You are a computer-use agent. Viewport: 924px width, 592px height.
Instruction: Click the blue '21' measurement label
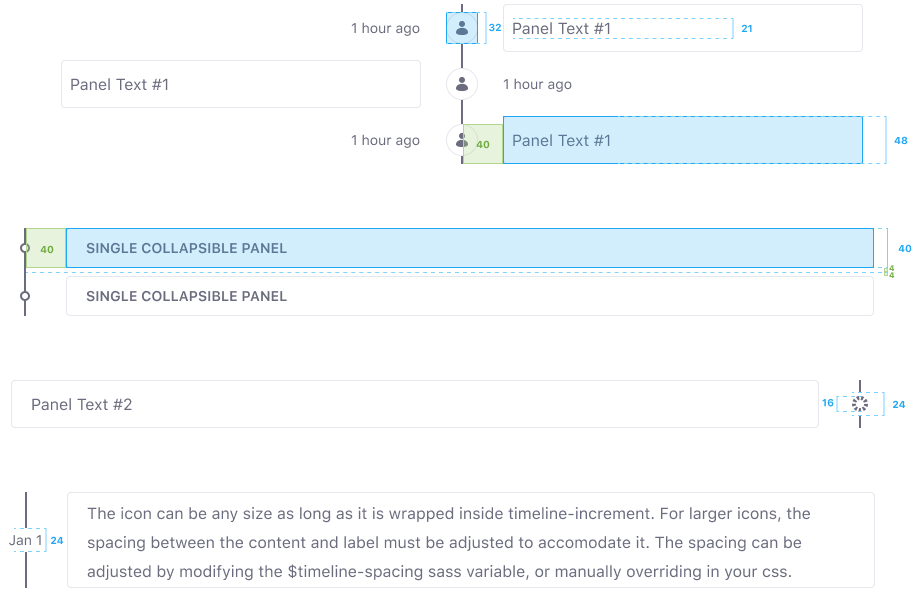pyautogui.click(x=747, y=28)
